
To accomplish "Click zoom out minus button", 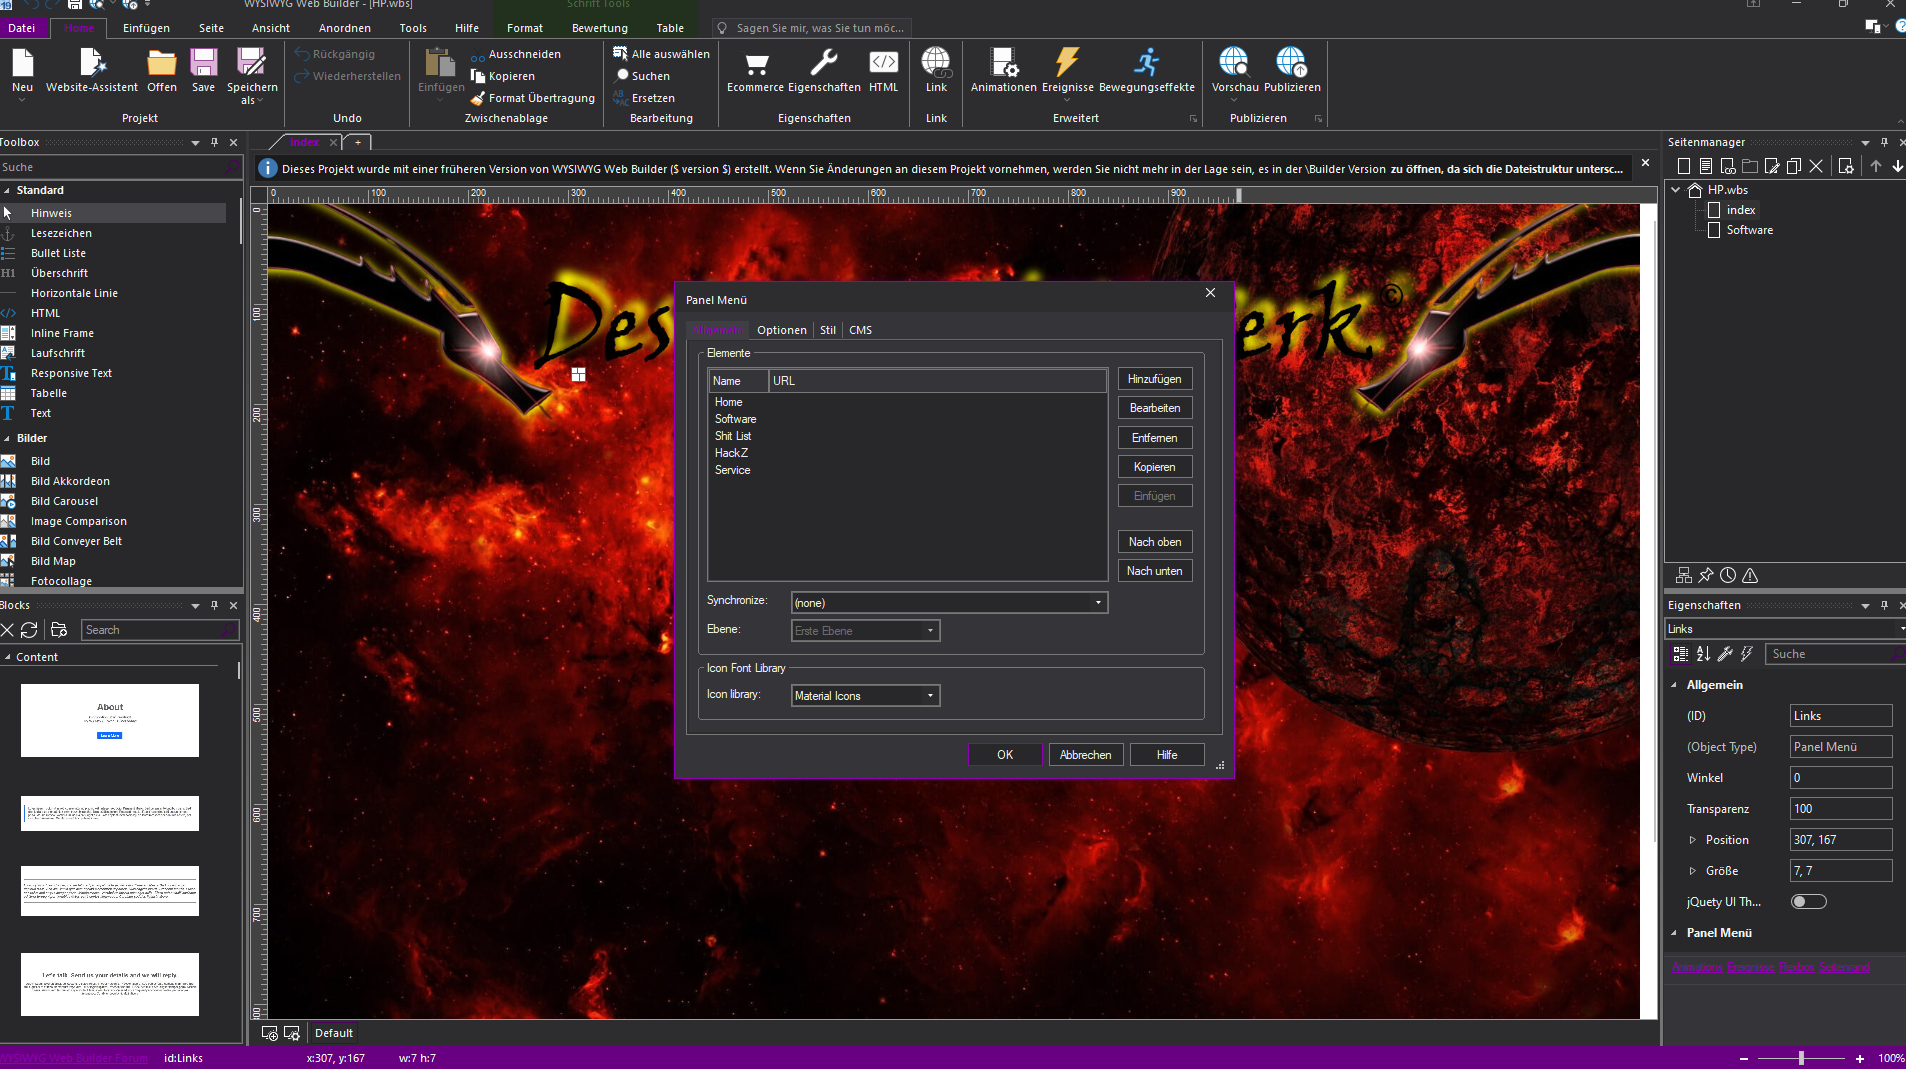I will click(x=1744, y=1058).
